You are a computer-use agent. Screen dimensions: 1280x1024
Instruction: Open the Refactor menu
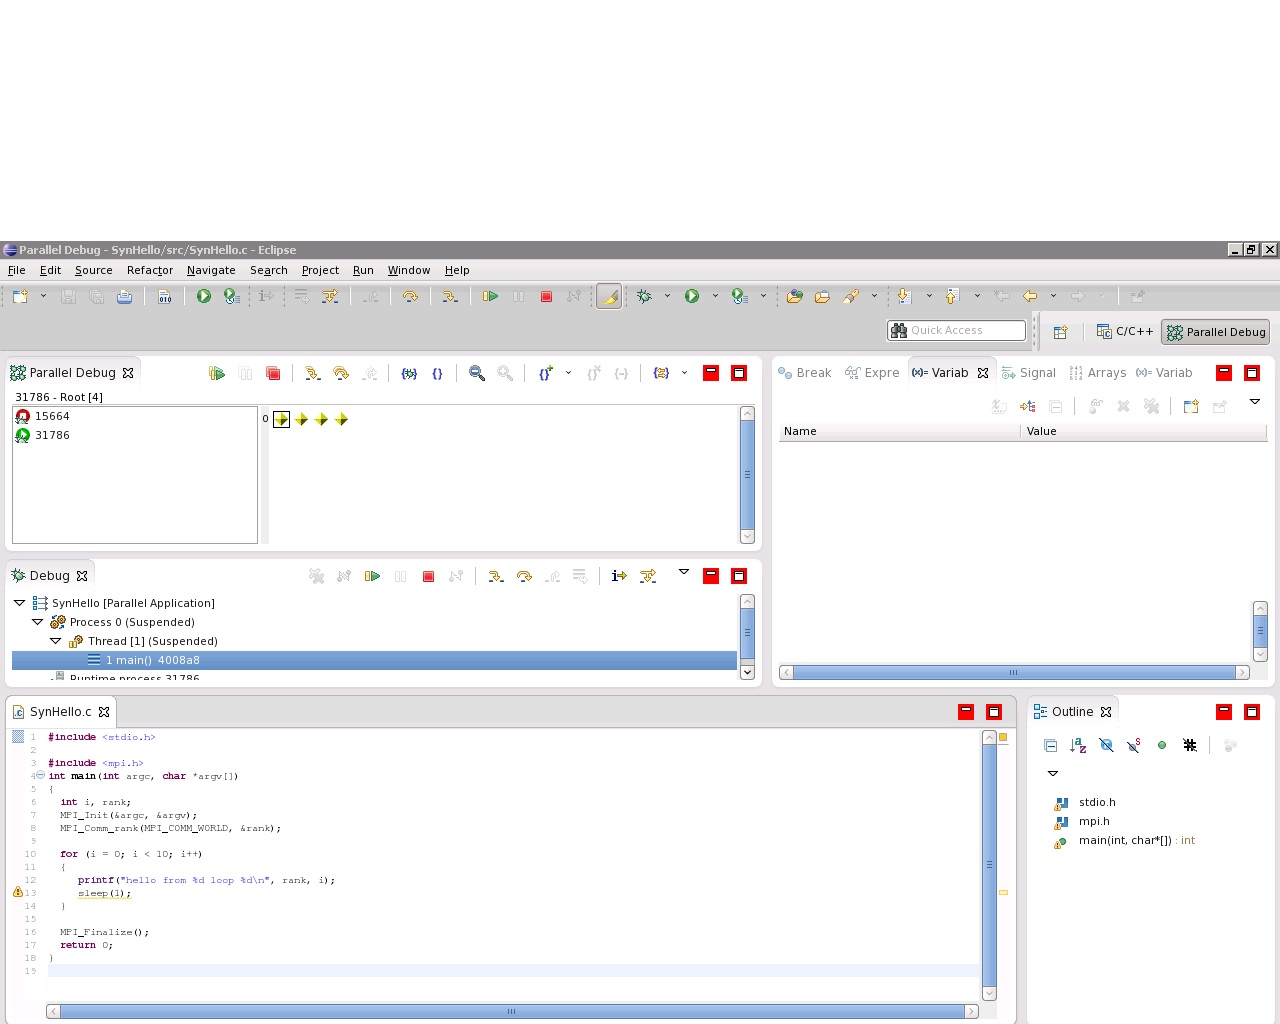(149, 270)
